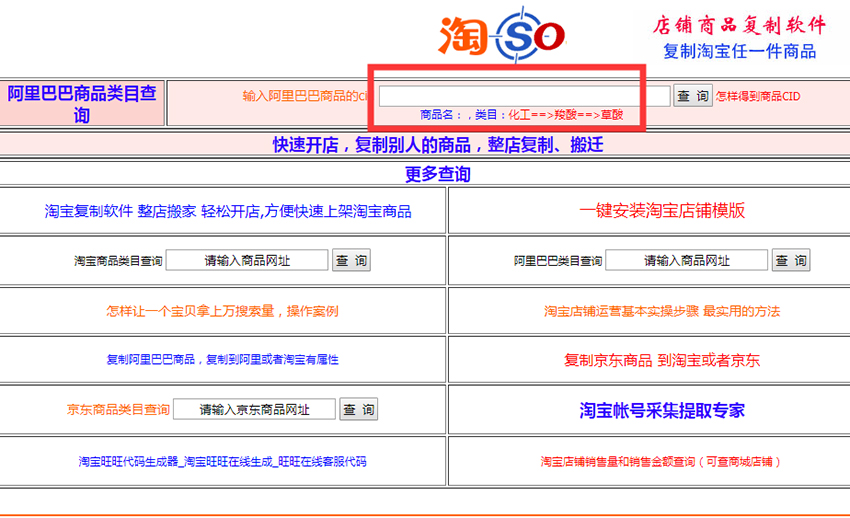The width and height of the screenshot is (850, 518).
Task: Click 查询 button next to CID field
Action: [x=693, y=96]
